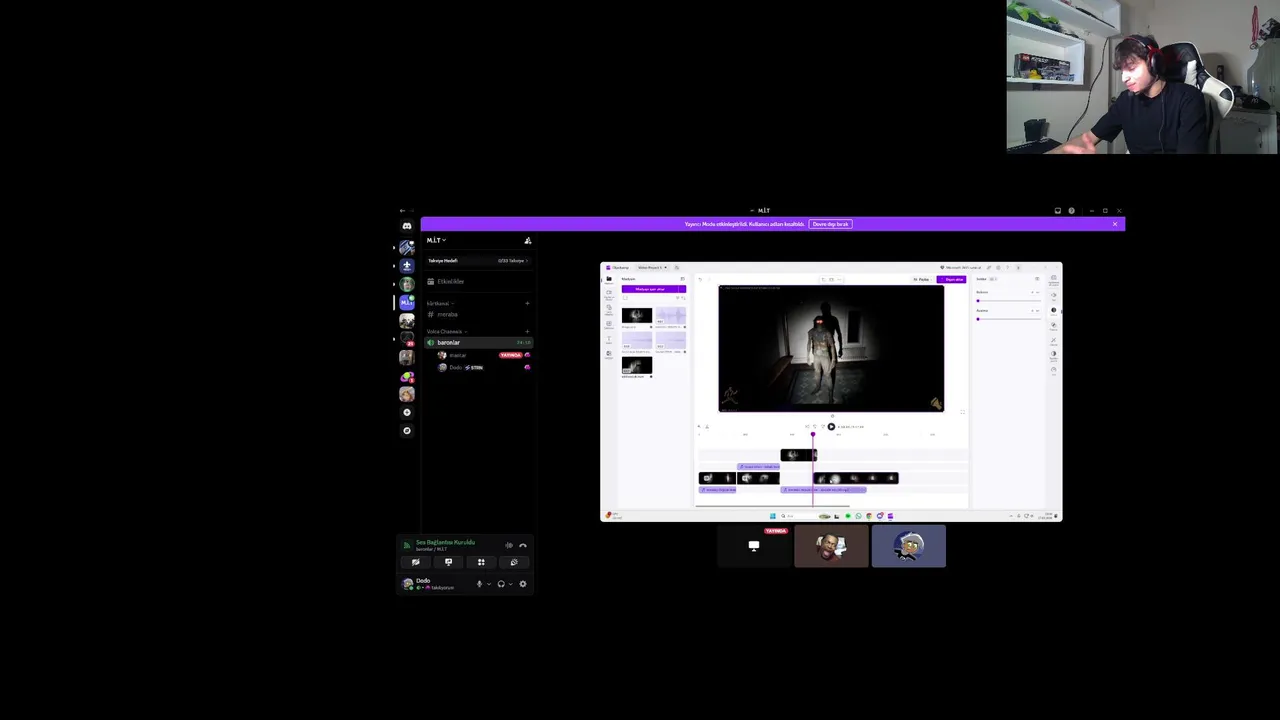Disconnect from voice with hang-up icon

point(523,546)
